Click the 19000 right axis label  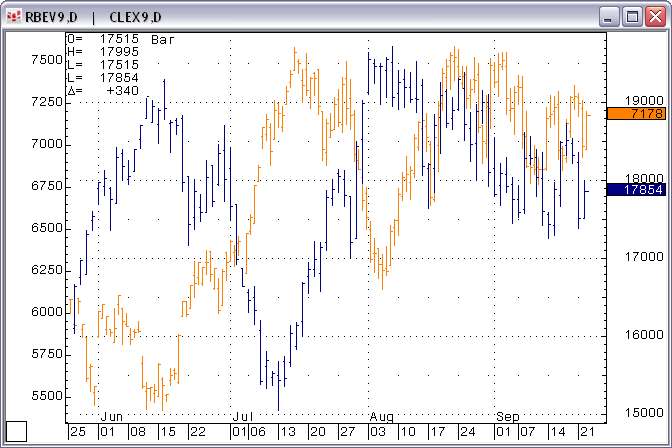coord(644,101)
